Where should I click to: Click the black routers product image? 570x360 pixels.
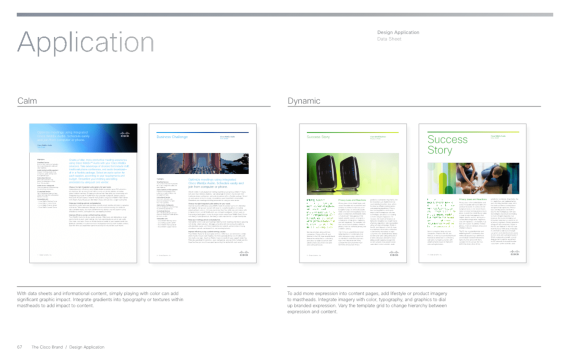(353, 174)
